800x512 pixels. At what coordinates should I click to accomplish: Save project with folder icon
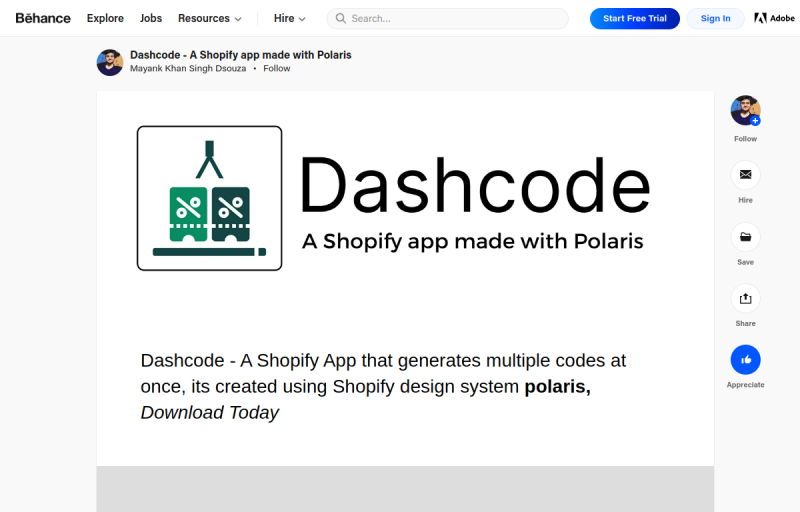[x=745, y=237]
